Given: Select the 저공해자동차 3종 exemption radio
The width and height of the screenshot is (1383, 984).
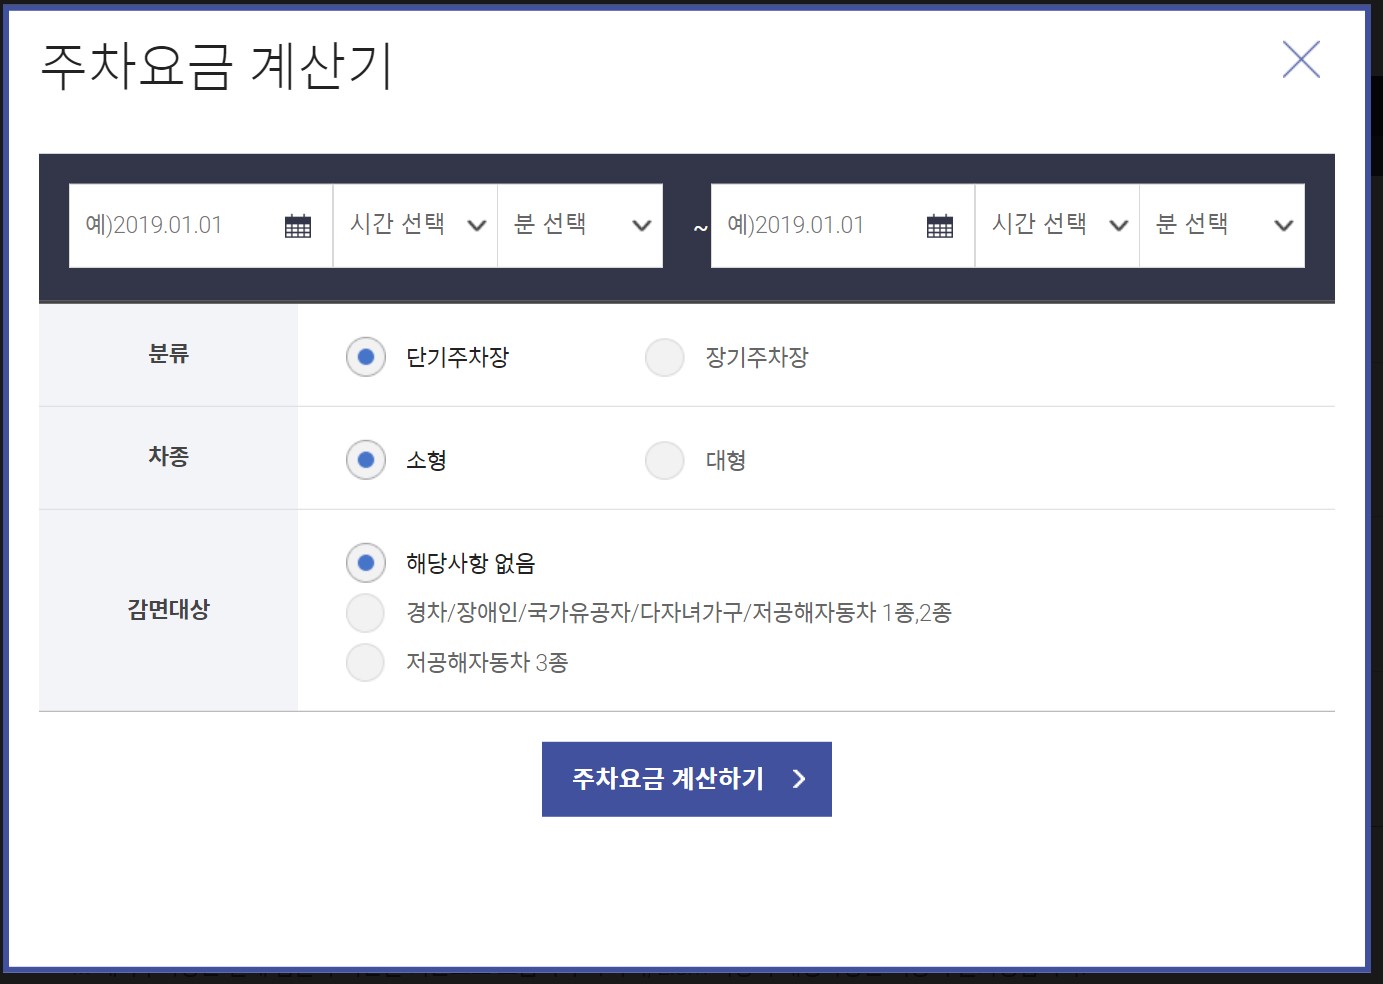Looking at the screenshot, I should pyautogui.click(x=365, y=662).
